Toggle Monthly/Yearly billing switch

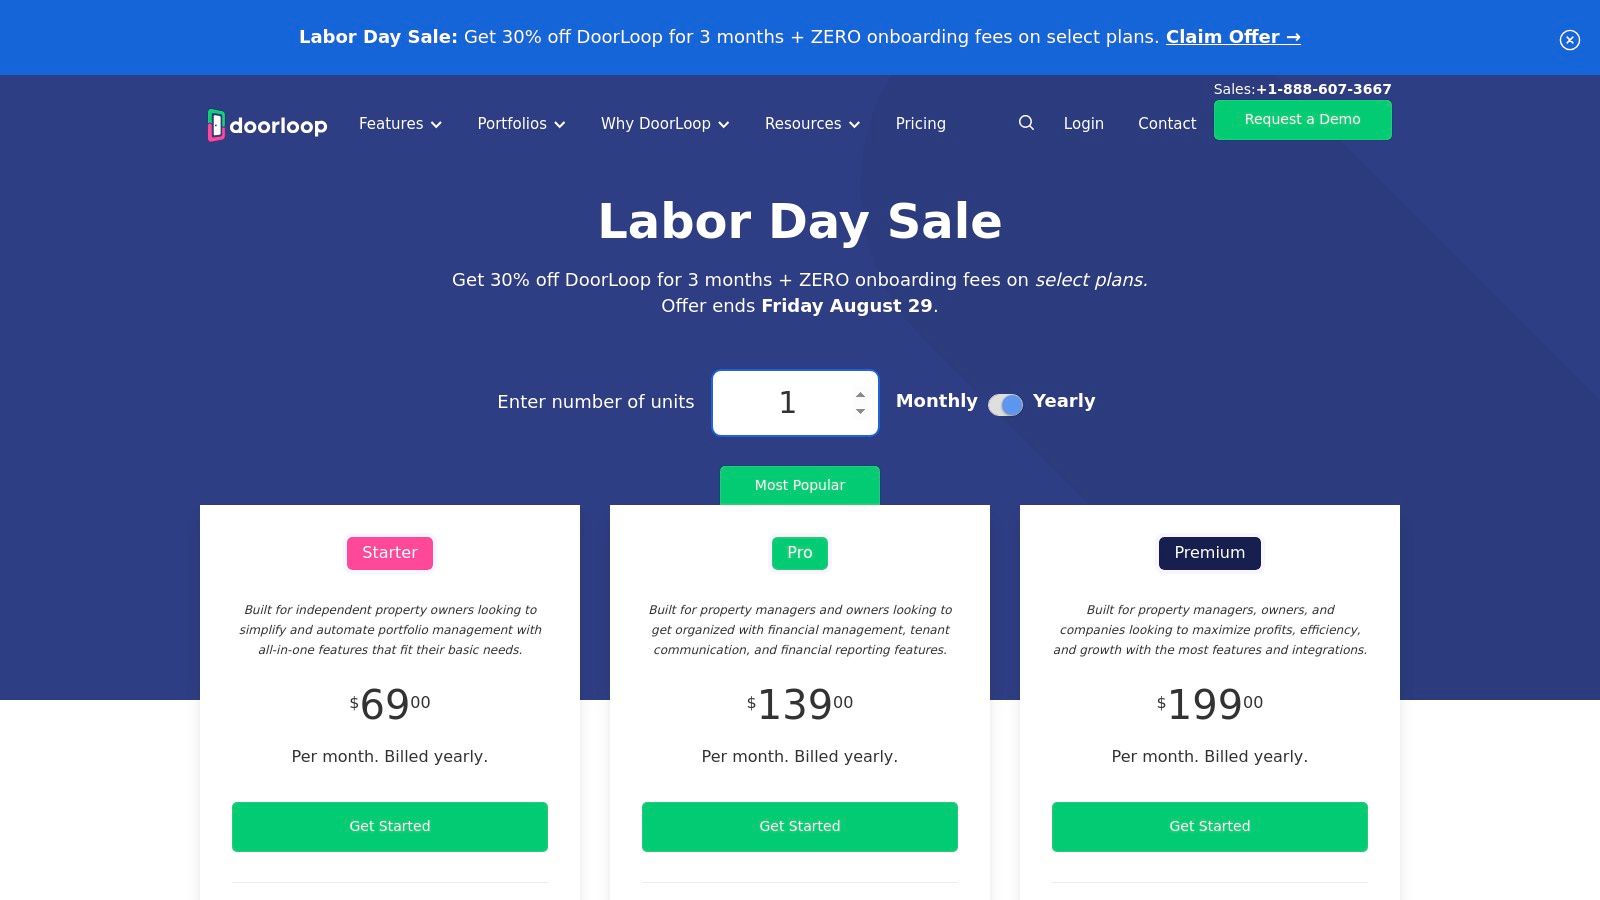[x=1005, y=404]
